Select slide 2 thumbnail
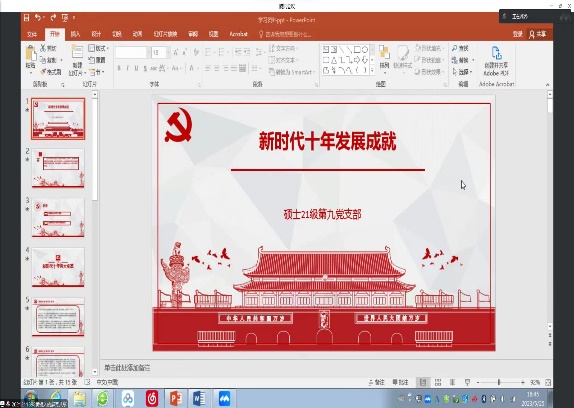The width and height of the screenshot is (574, 408). coord(58,168)
